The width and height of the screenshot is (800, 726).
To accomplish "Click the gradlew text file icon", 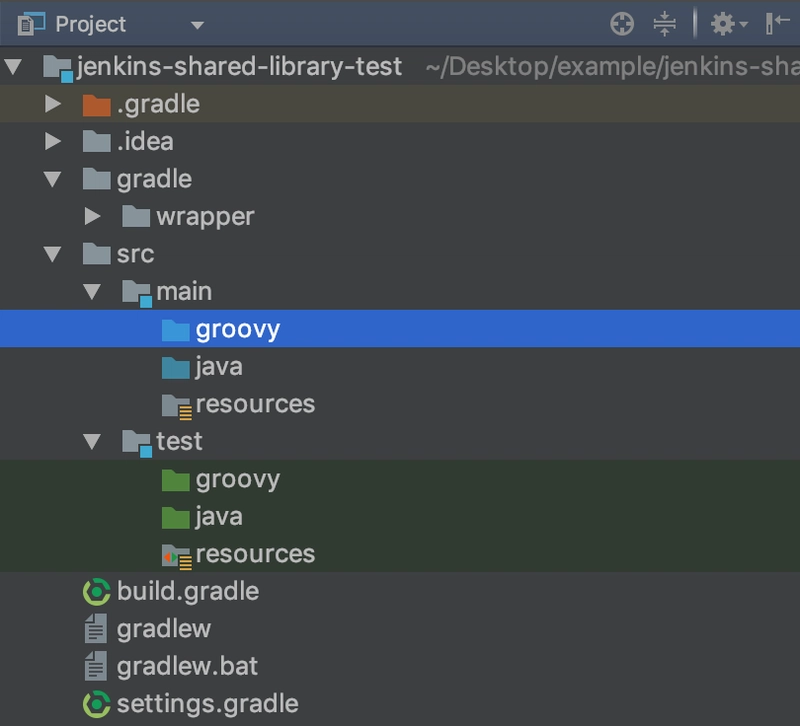I will point(96,629).
